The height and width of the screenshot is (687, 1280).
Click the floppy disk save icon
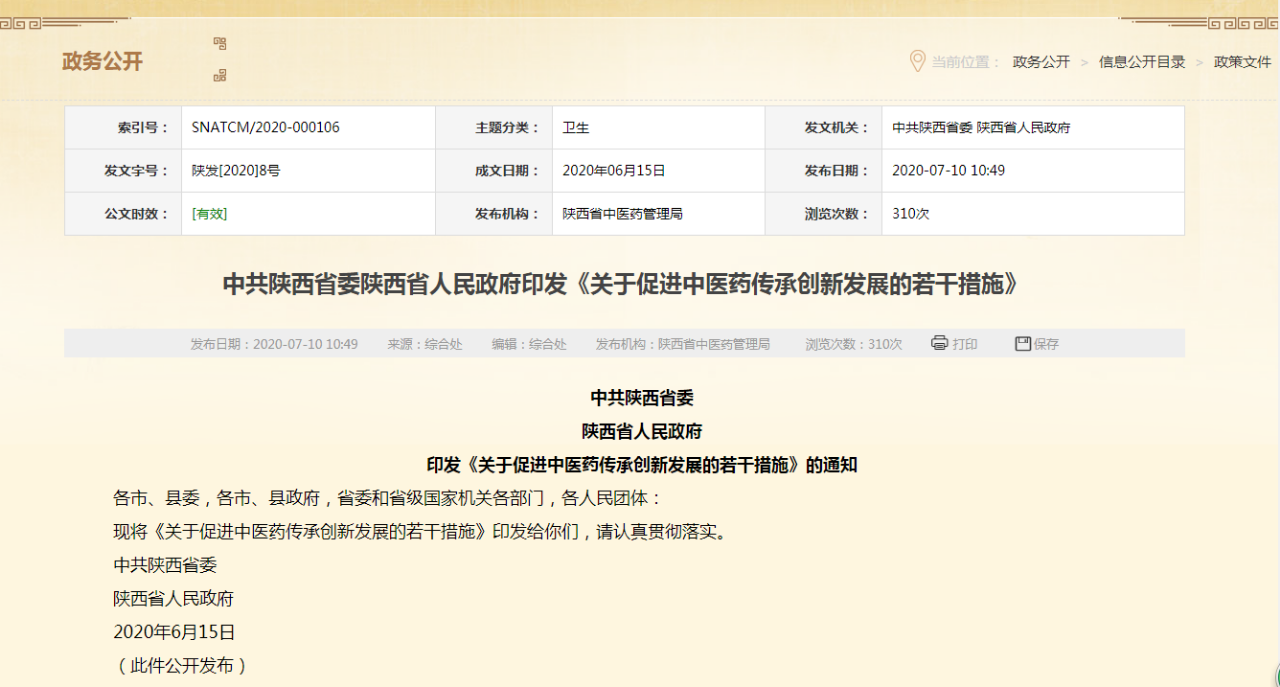[1022, 343]
